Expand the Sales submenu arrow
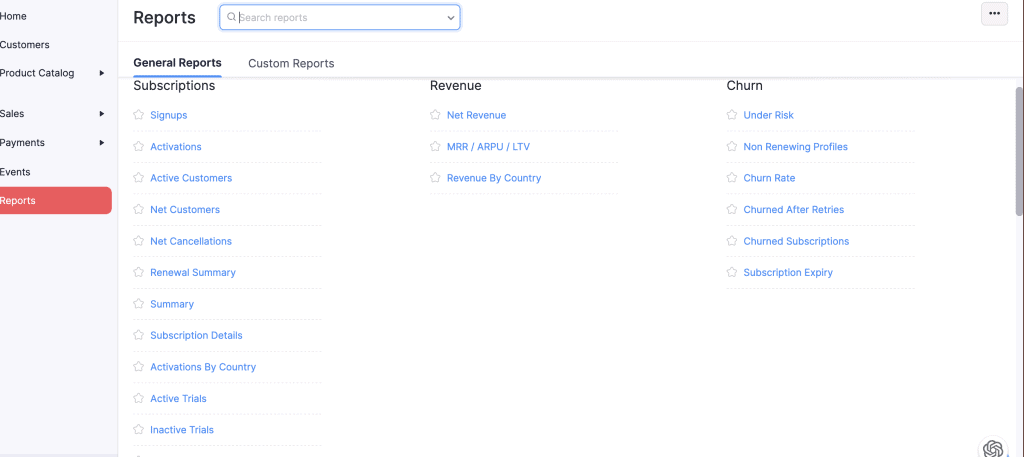 (102, 114)
